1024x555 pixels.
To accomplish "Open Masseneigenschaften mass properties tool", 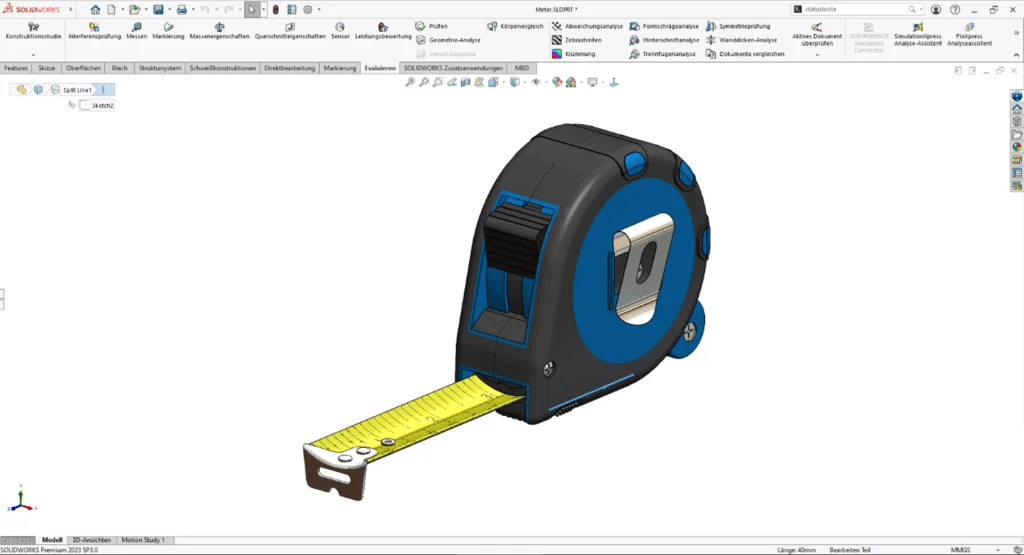I will (219, 29).
